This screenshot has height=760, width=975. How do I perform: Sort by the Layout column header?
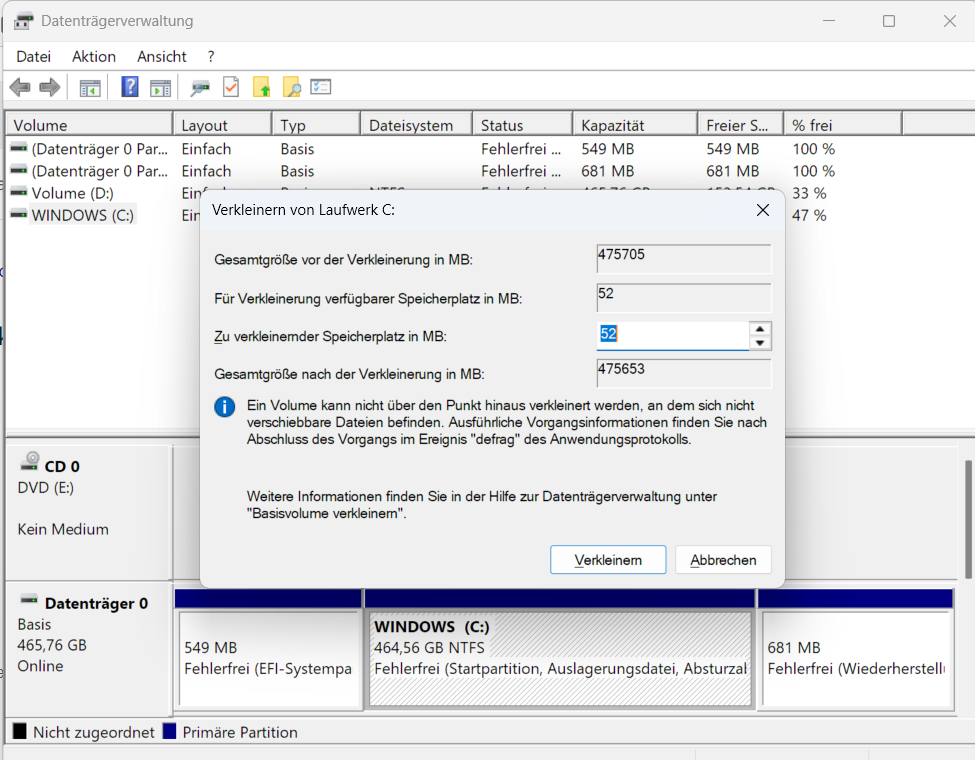click(223, 125)
